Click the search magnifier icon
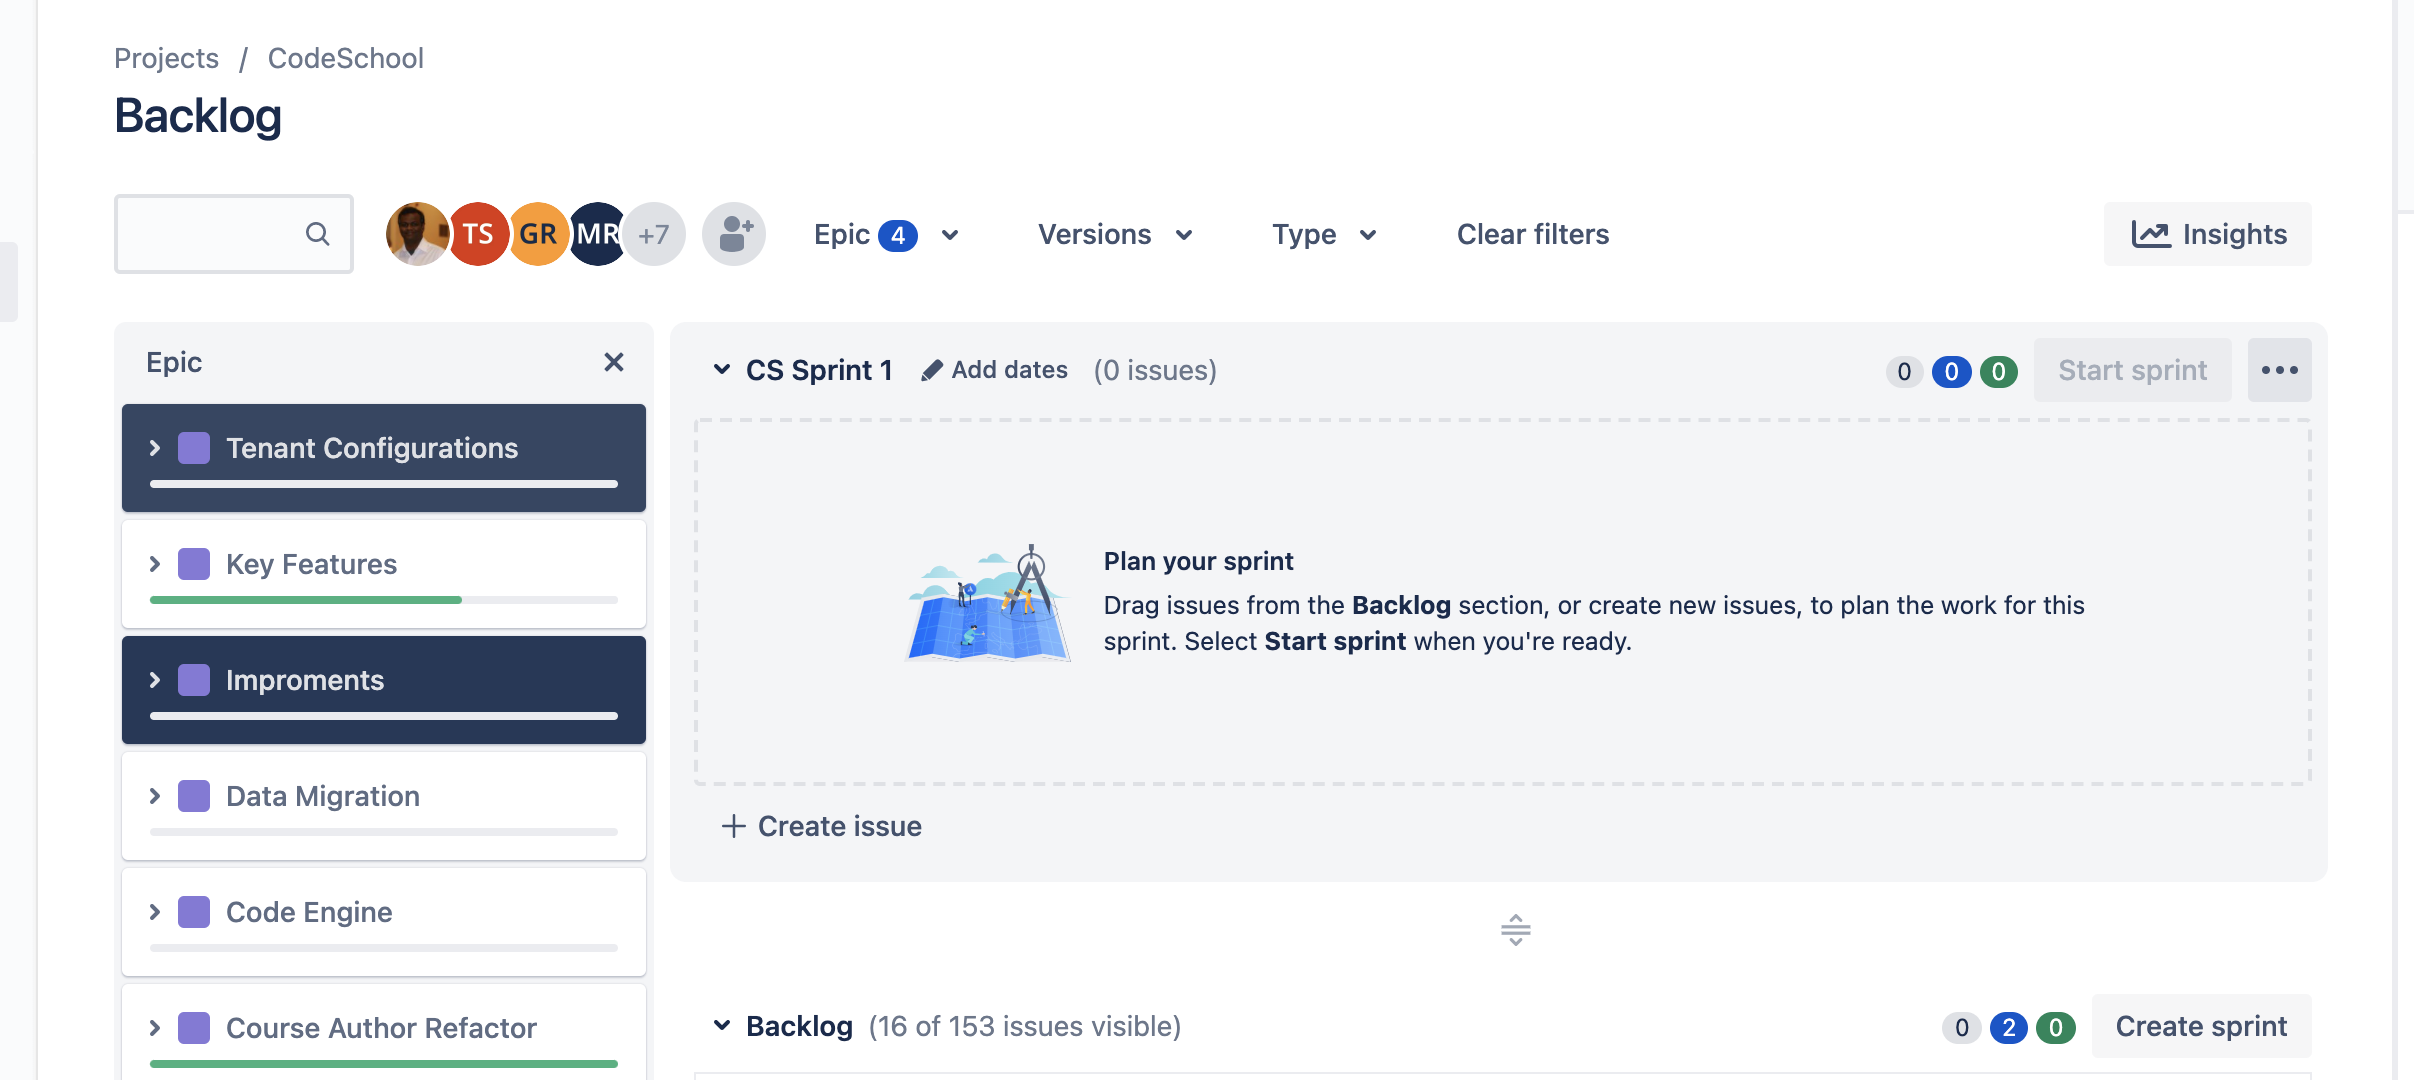 pos(317,234)
